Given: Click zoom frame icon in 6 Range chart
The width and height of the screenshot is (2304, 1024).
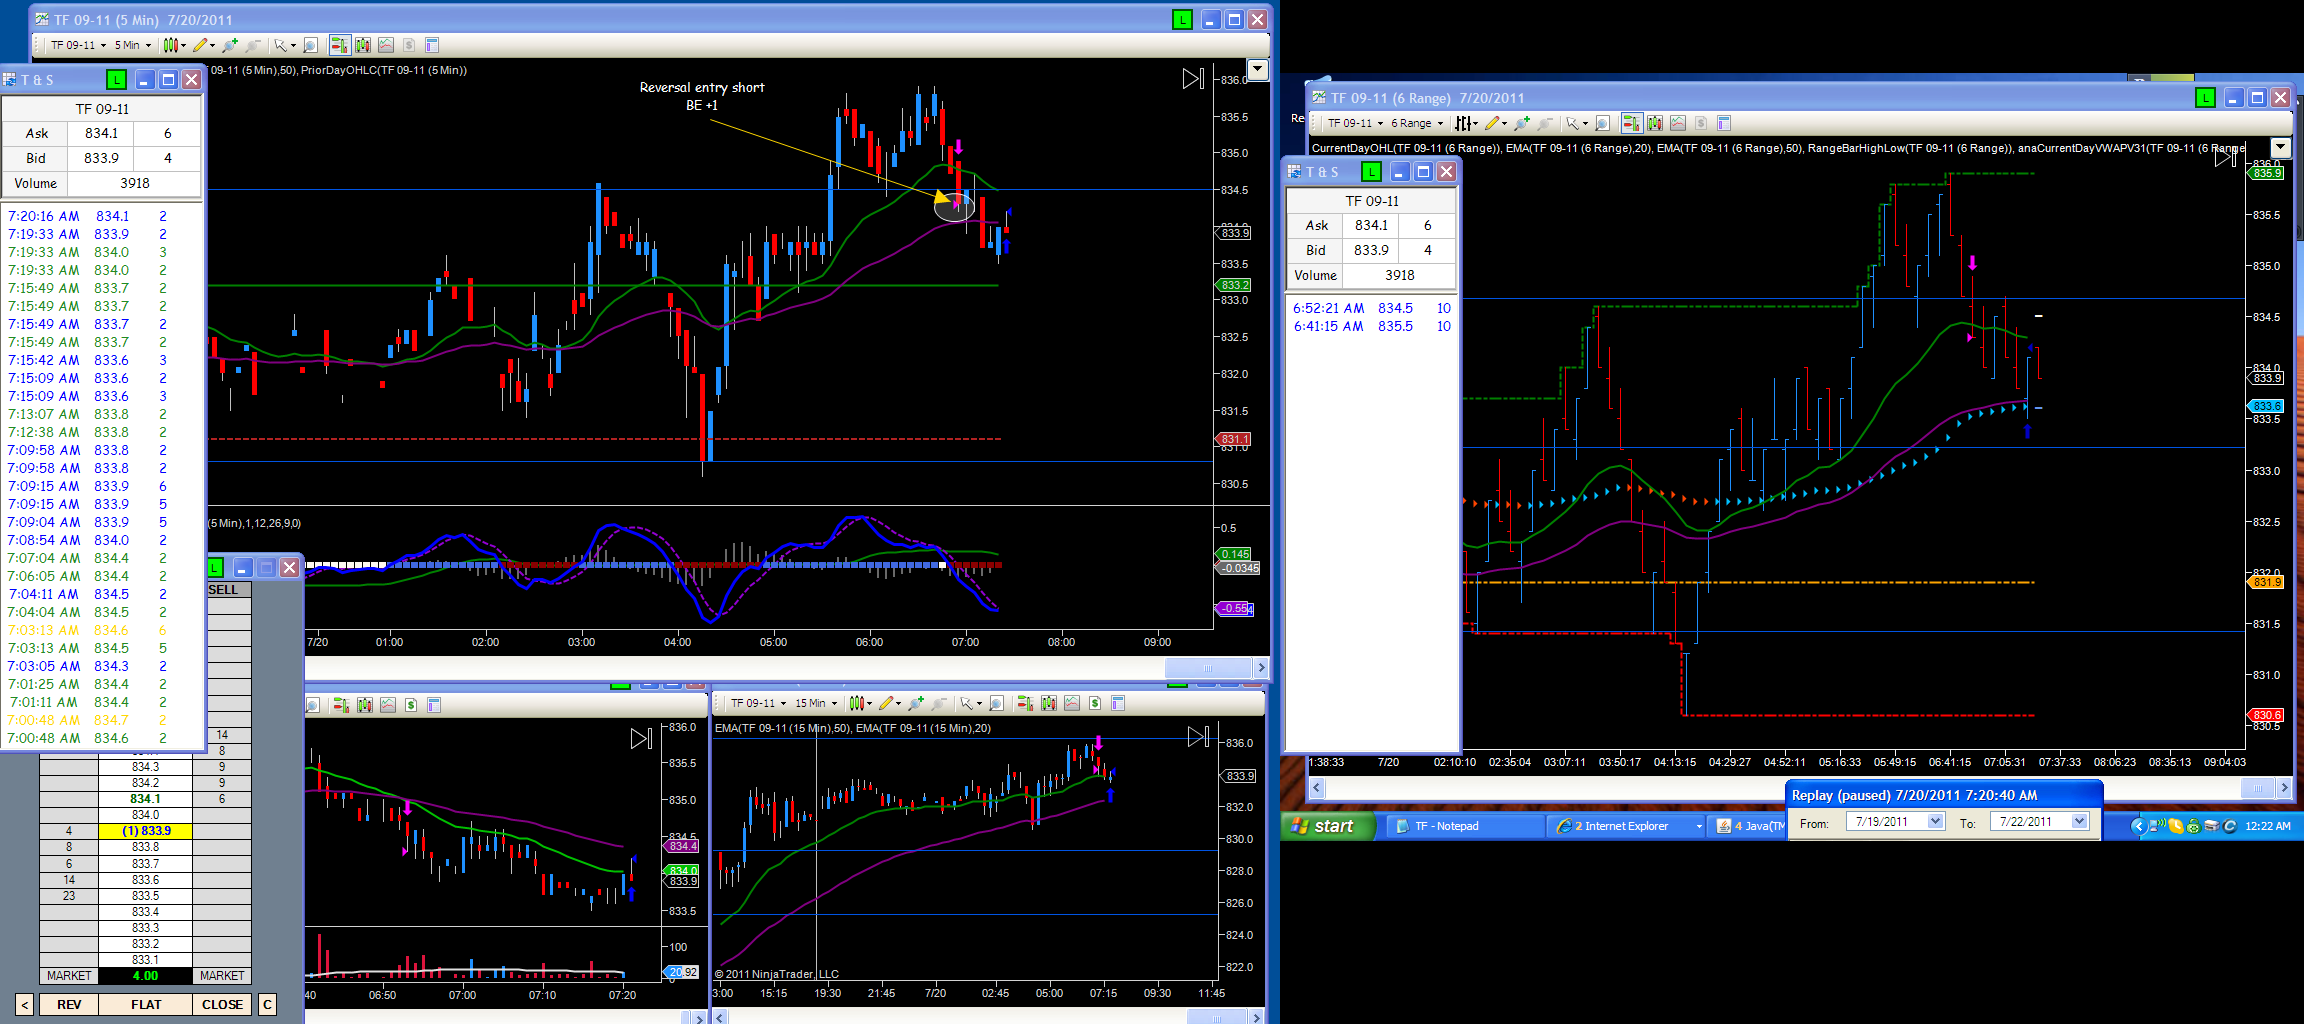Looking at the screenshot, I should pos(1602,123).
